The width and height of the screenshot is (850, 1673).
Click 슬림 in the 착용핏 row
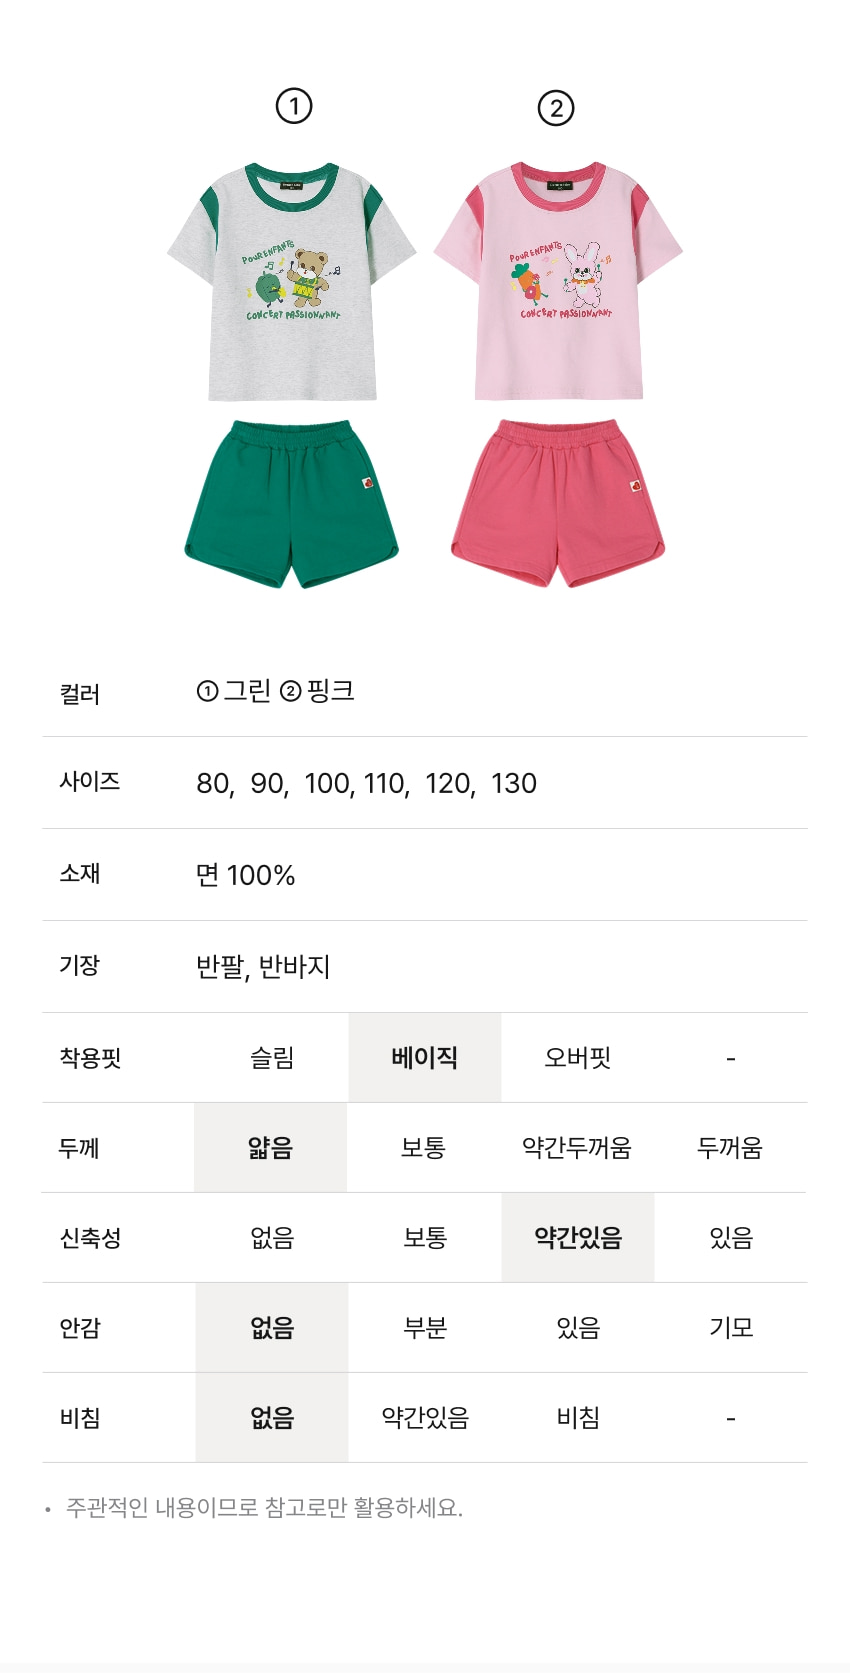point(272,1057)
